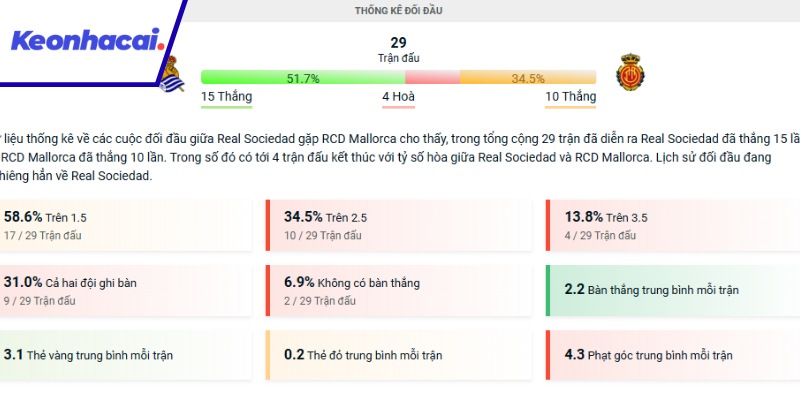Select the Thẻ vàng trung bình mỗi trận card
Image resolution: width=800 pixels, height=400 pixels.
point(126,354)
